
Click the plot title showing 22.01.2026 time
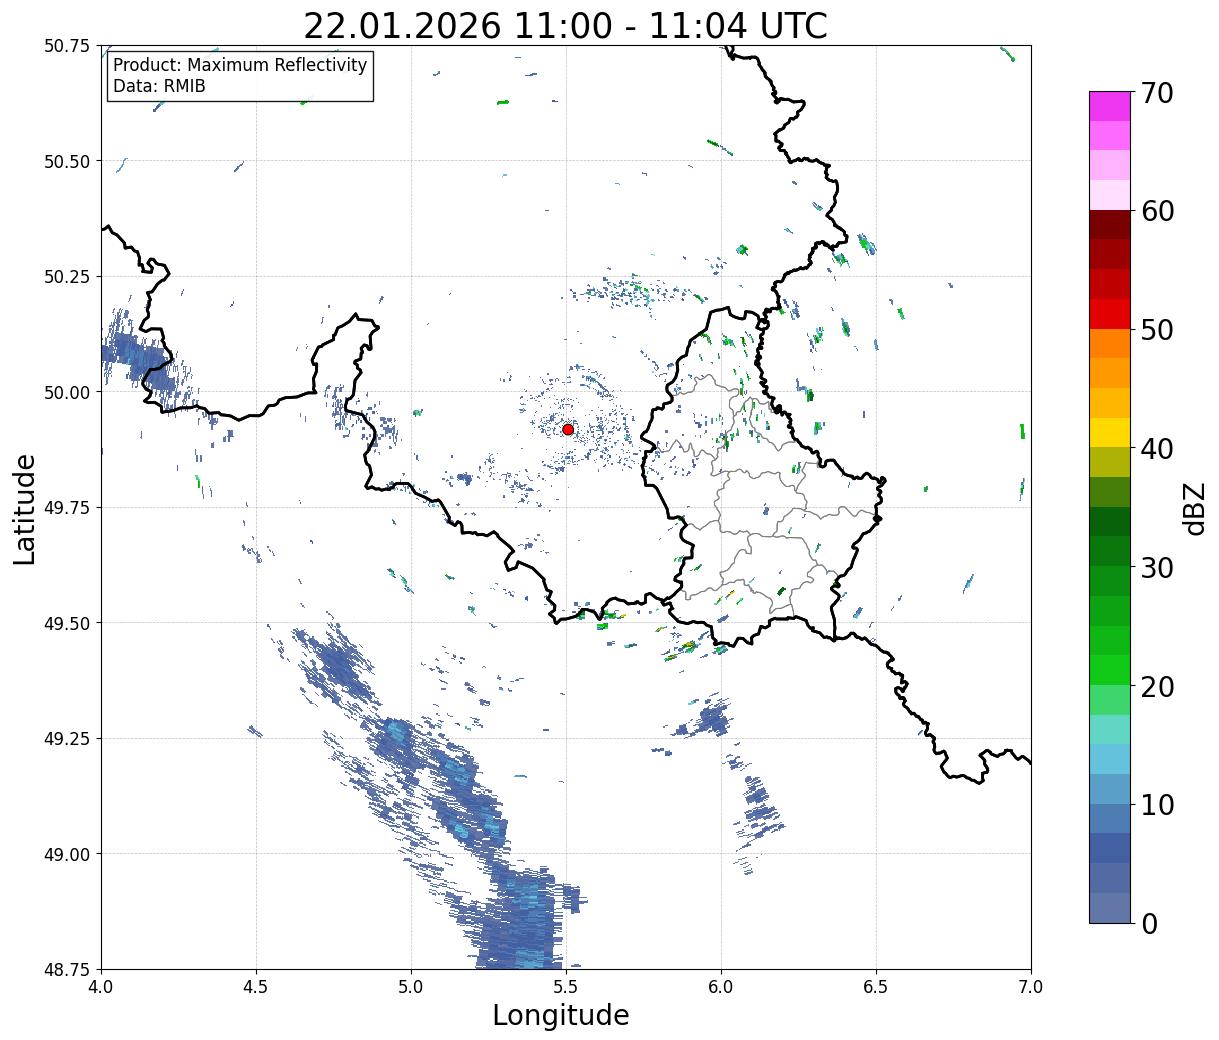[x=566, y=26]
